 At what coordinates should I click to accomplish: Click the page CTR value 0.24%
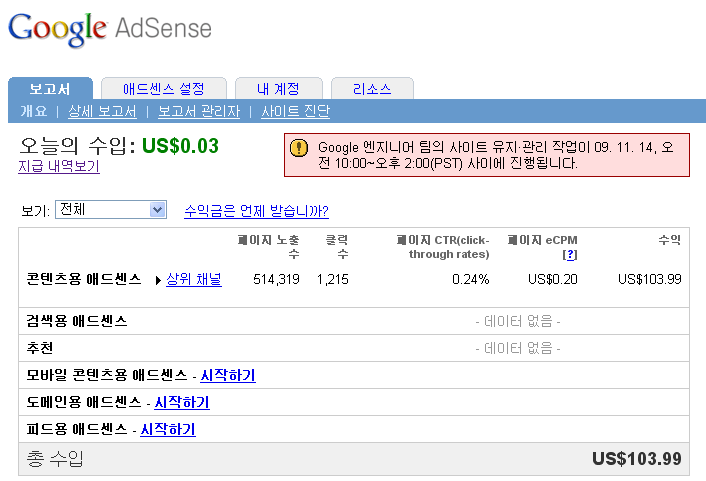[x=471, y=279]
